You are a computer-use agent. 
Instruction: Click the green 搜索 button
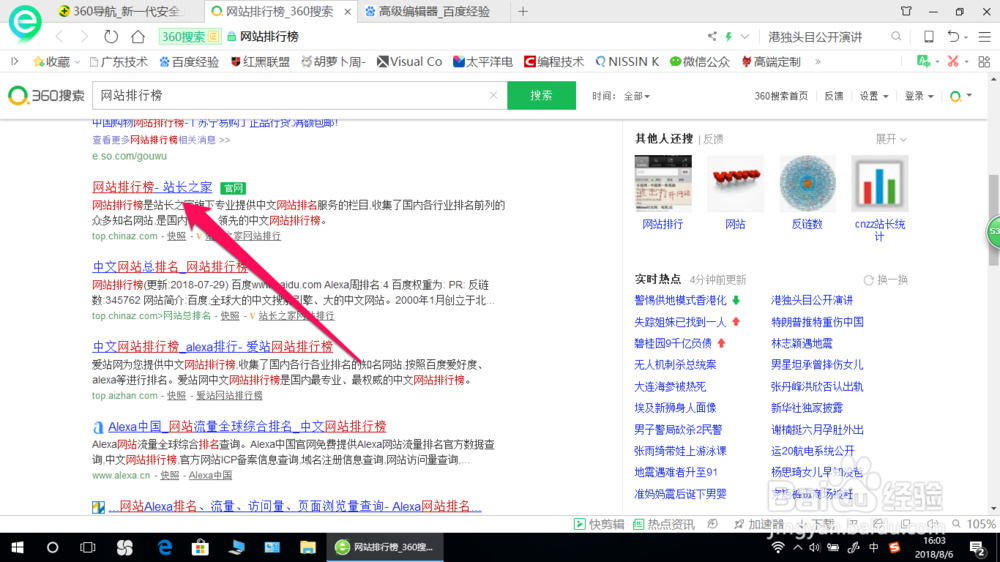[x=541, y=95]
